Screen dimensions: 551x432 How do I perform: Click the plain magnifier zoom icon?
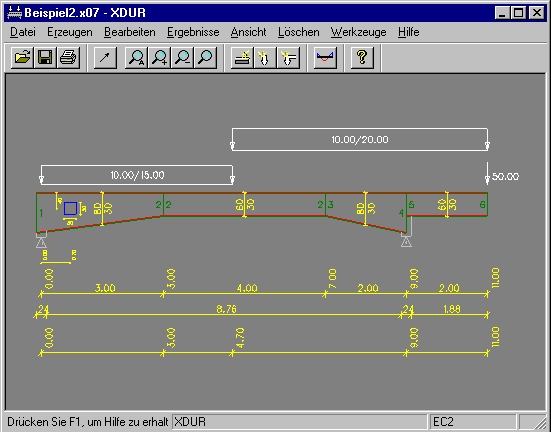tap(206, 57)
